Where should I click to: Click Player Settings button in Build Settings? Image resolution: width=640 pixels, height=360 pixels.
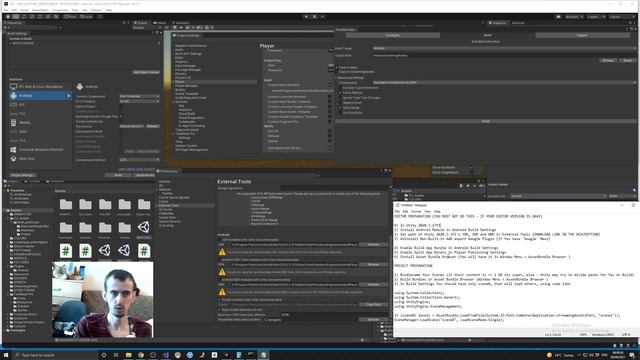point(22,175)
